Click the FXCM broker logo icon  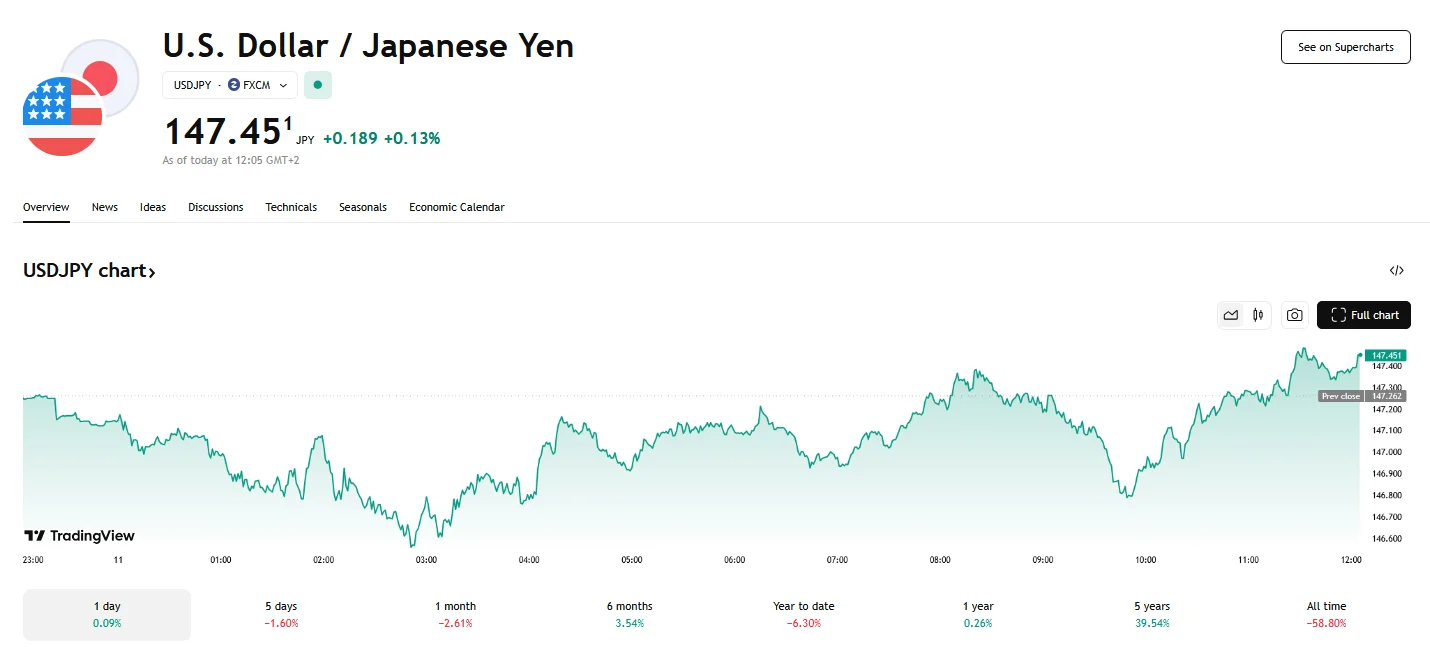click(234, 85)
